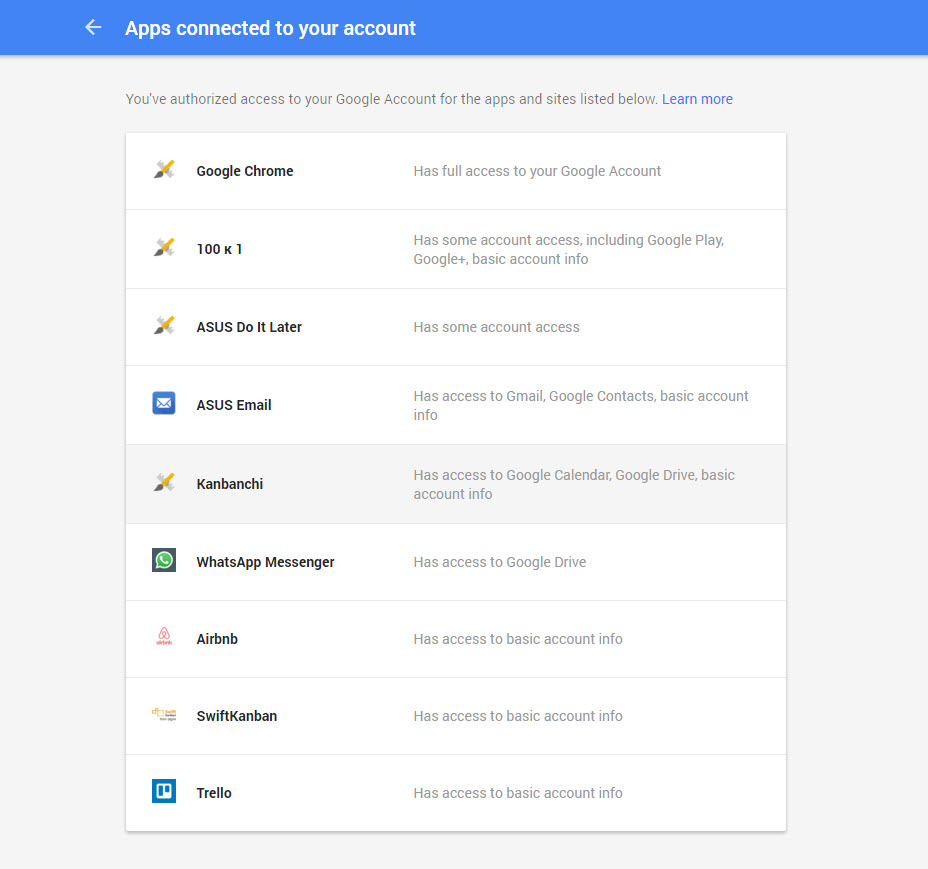The height and width of the screenshot is (869, 928).
Task: Click 'Has some account access' for ASUS Do It Later
Action: [x=496, y=327]
